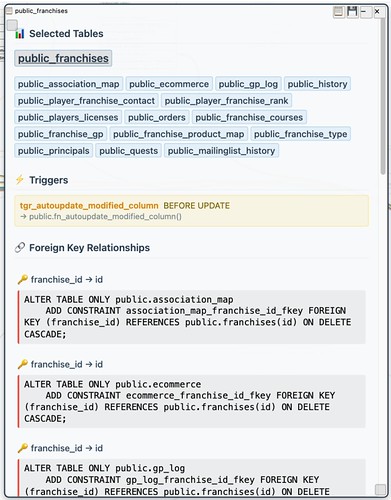Select the public_franchises main table tag

pos(63,58)
